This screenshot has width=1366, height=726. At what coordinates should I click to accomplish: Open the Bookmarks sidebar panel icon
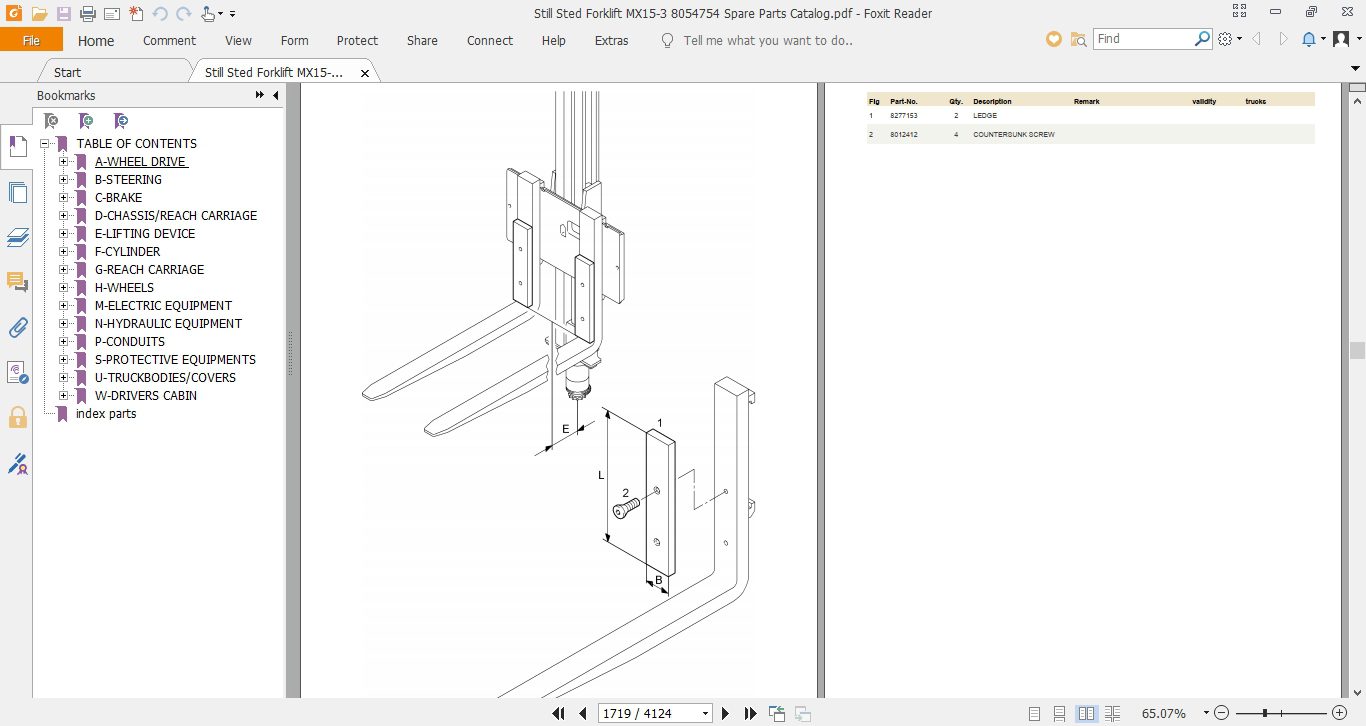[x=17, y=146]
